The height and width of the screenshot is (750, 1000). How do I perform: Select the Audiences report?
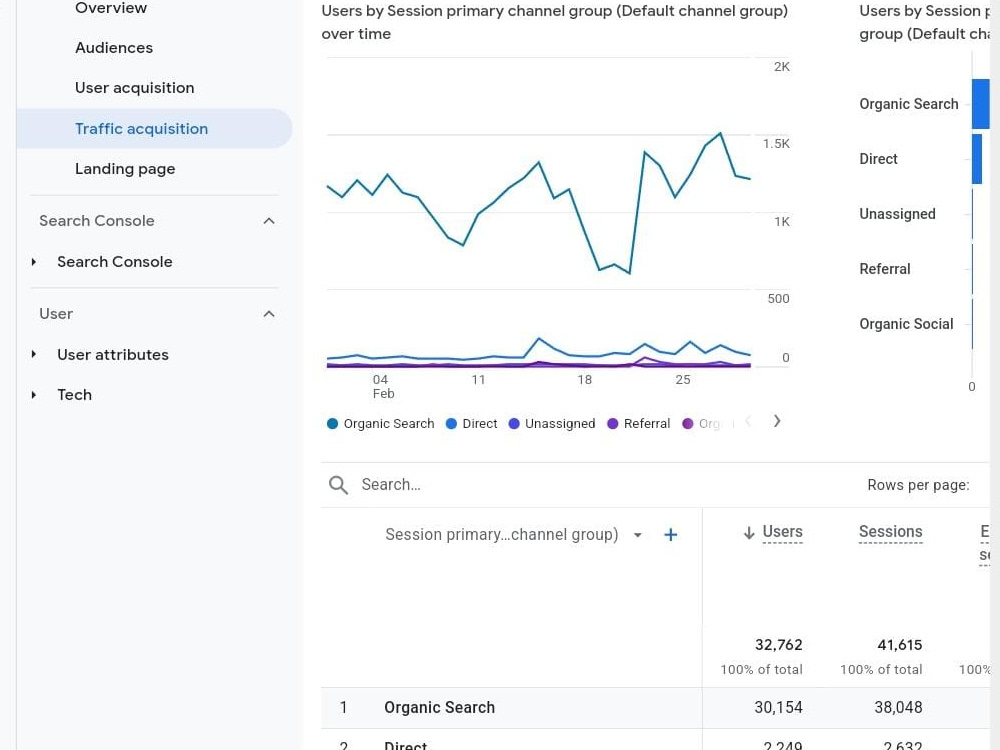click(114, 47)
